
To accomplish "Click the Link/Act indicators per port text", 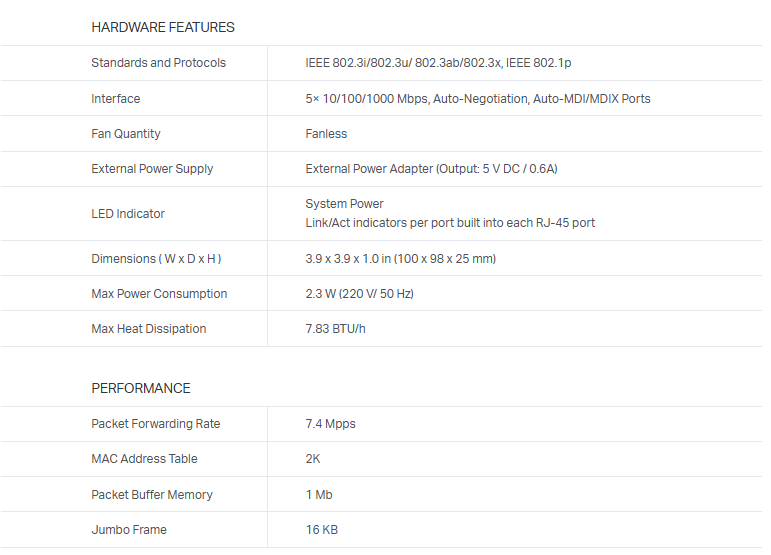I will click(450, 223).
